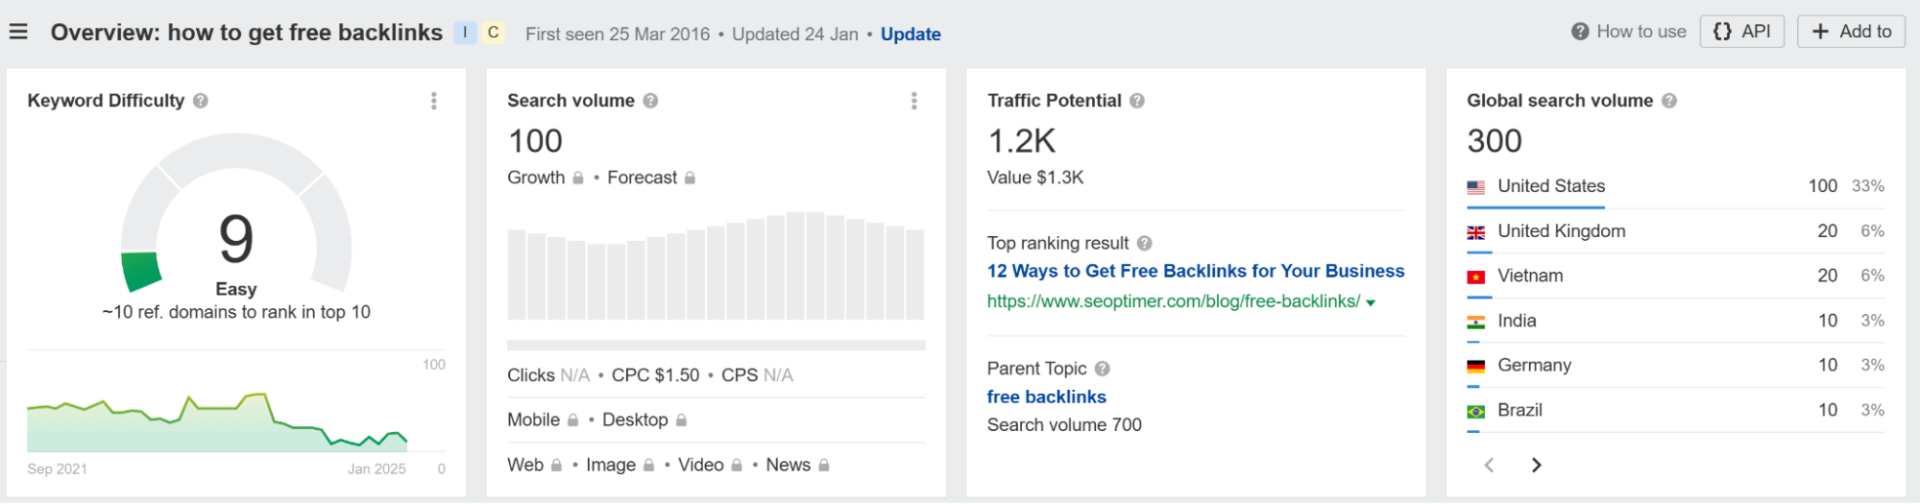1920x504 pixels.
Task: Click the lock icon next to Growth
Action: tap(578, 178)
